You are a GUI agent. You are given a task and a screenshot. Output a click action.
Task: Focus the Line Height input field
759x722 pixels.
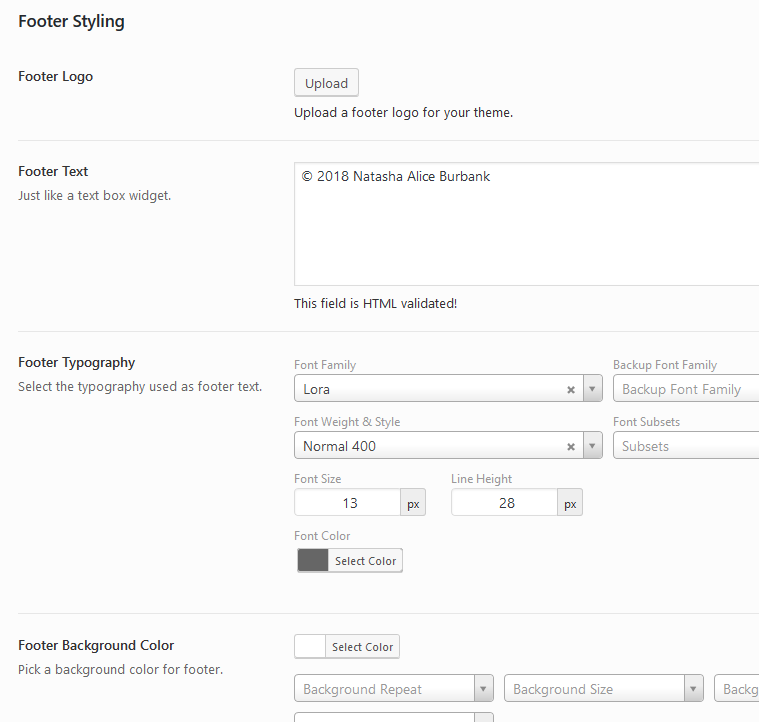click(505, 503)
